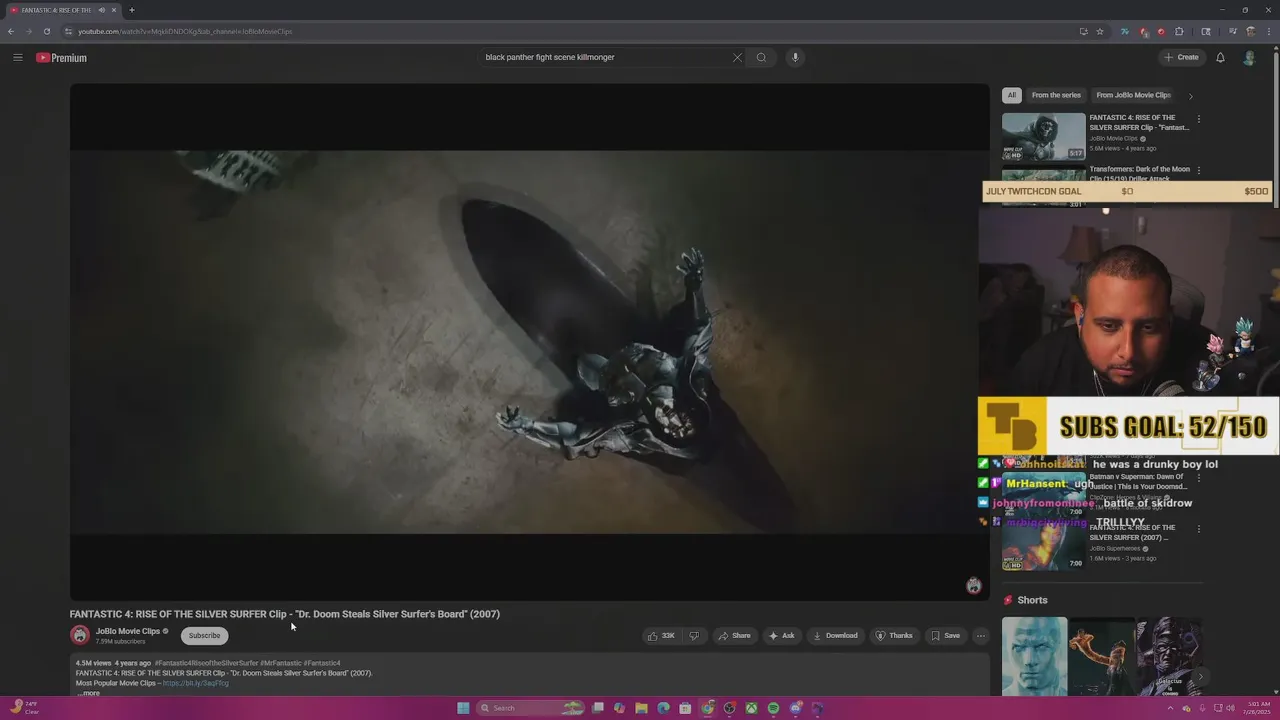Open YouTube account avatar menu
The width and height of the screenshot is (1280, 720).
click(x=1249, y=57)
